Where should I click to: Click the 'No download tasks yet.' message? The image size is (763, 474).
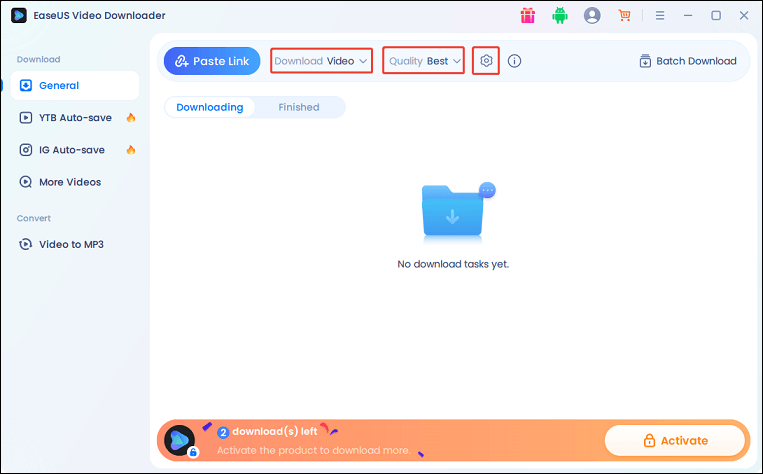point(453,264)
